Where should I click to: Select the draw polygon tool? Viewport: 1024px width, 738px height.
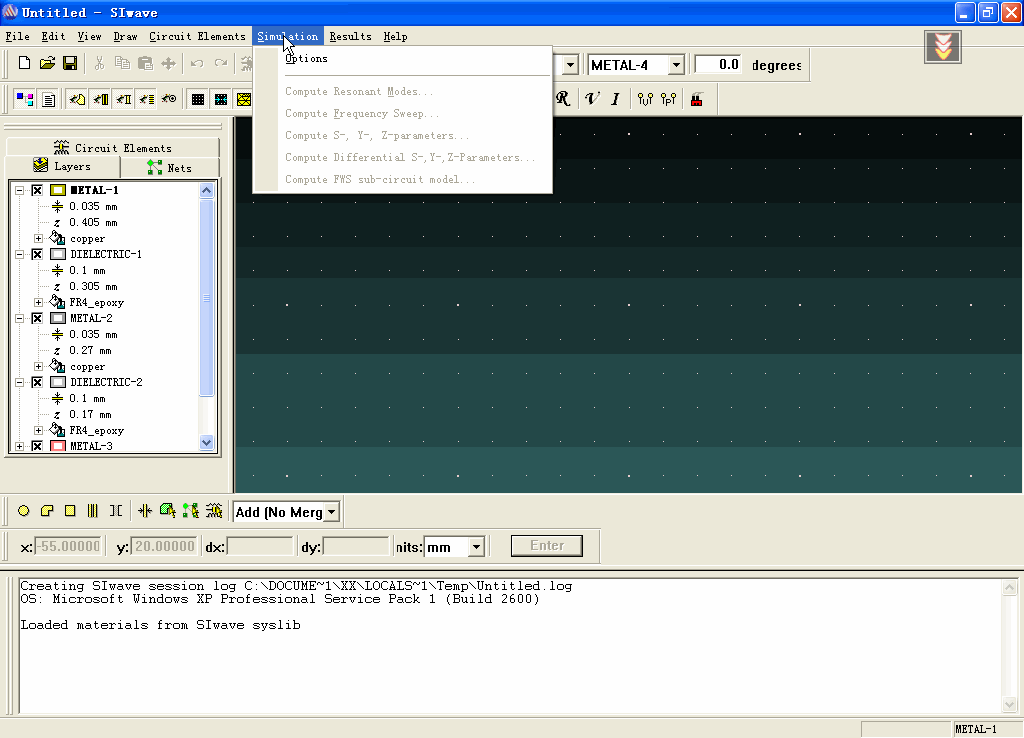[x=46, y=511]
